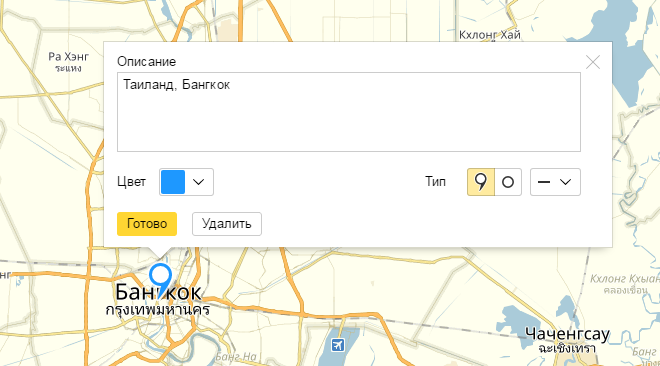Click the Ра Хэнг map label
The height and width of the screenshot is (366, 660).
coord(68,56)
